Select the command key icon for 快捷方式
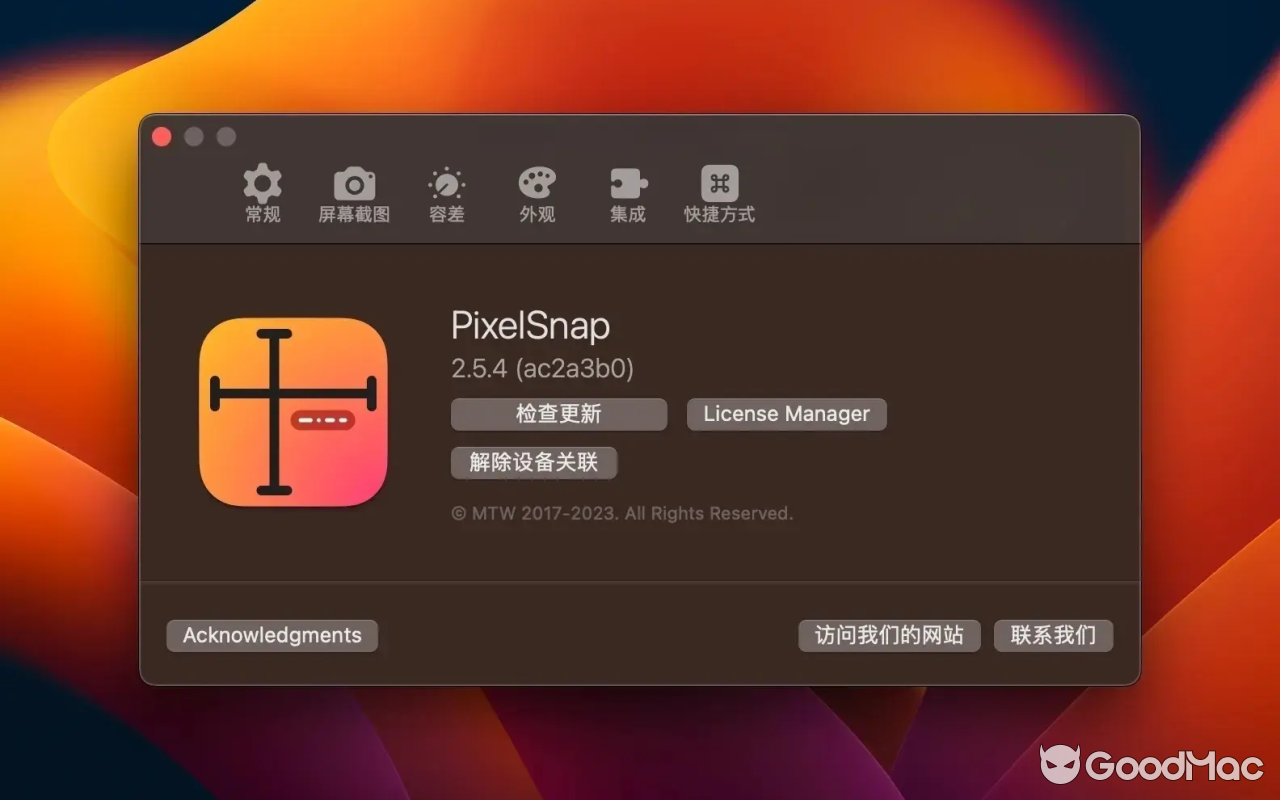 pos(718,183)
